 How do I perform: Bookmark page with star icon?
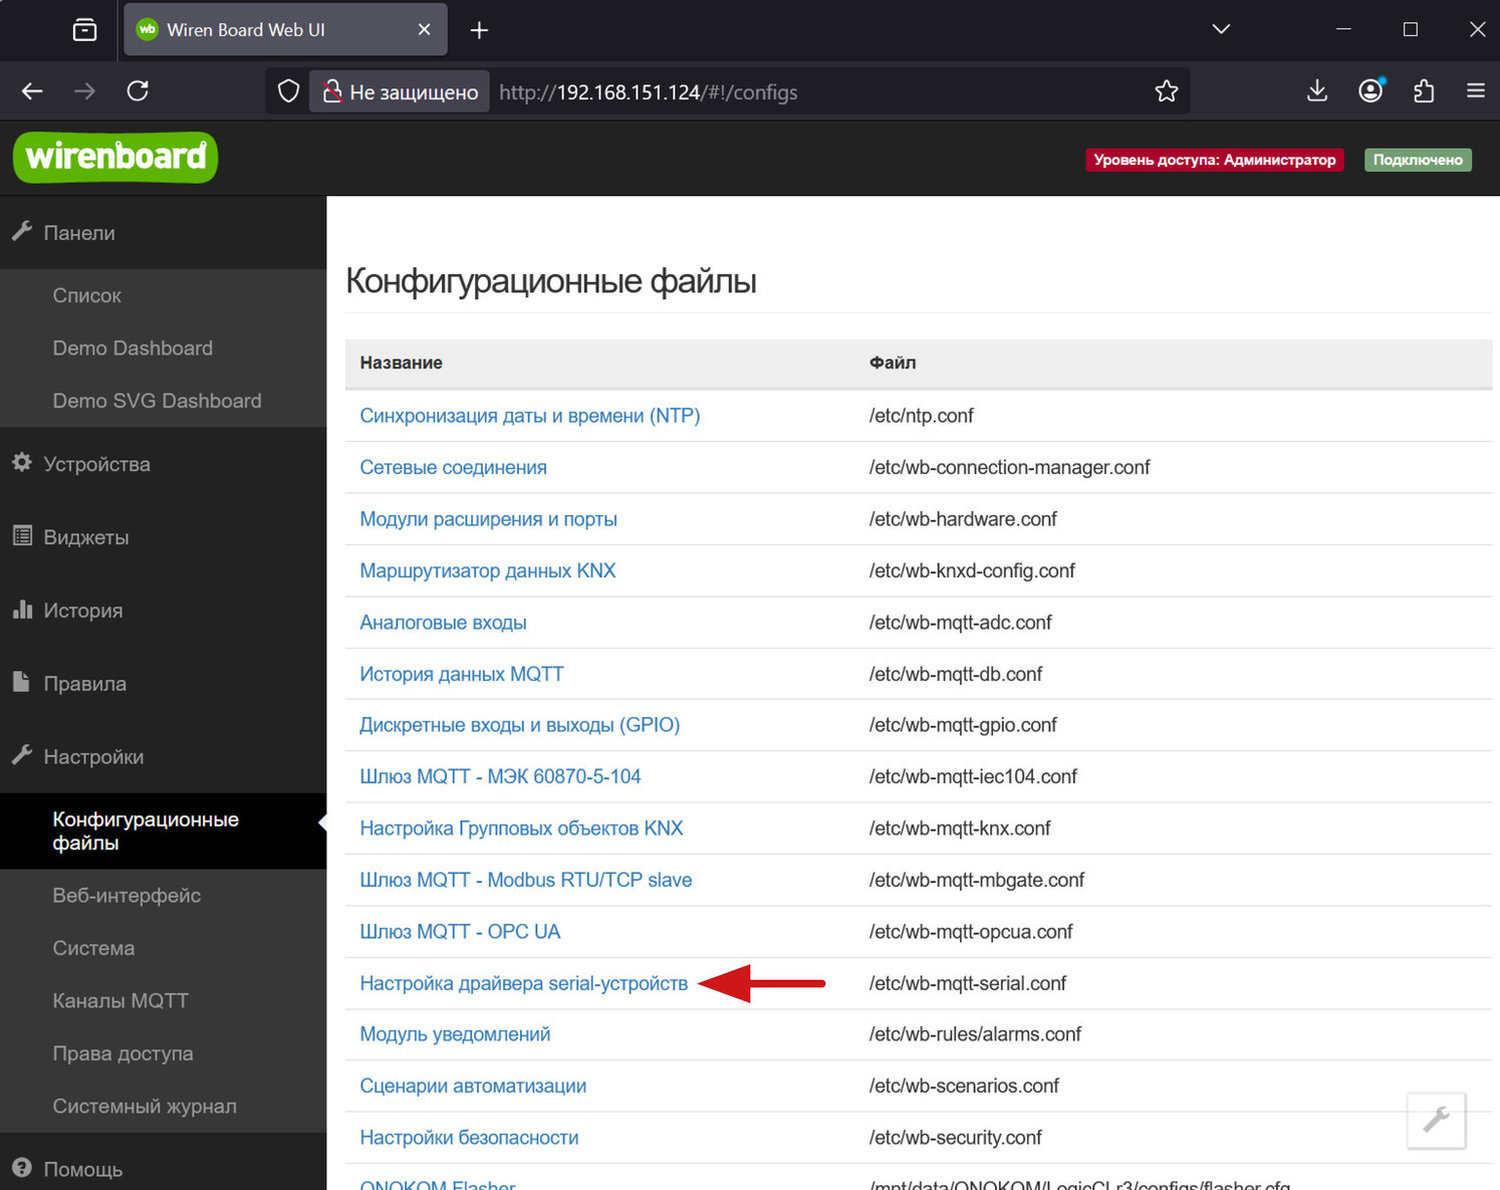1166,92
